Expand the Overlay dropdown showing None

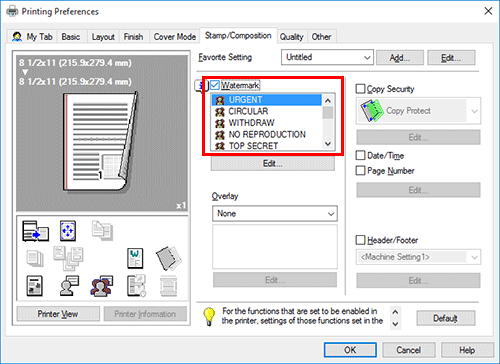[275, 214]
